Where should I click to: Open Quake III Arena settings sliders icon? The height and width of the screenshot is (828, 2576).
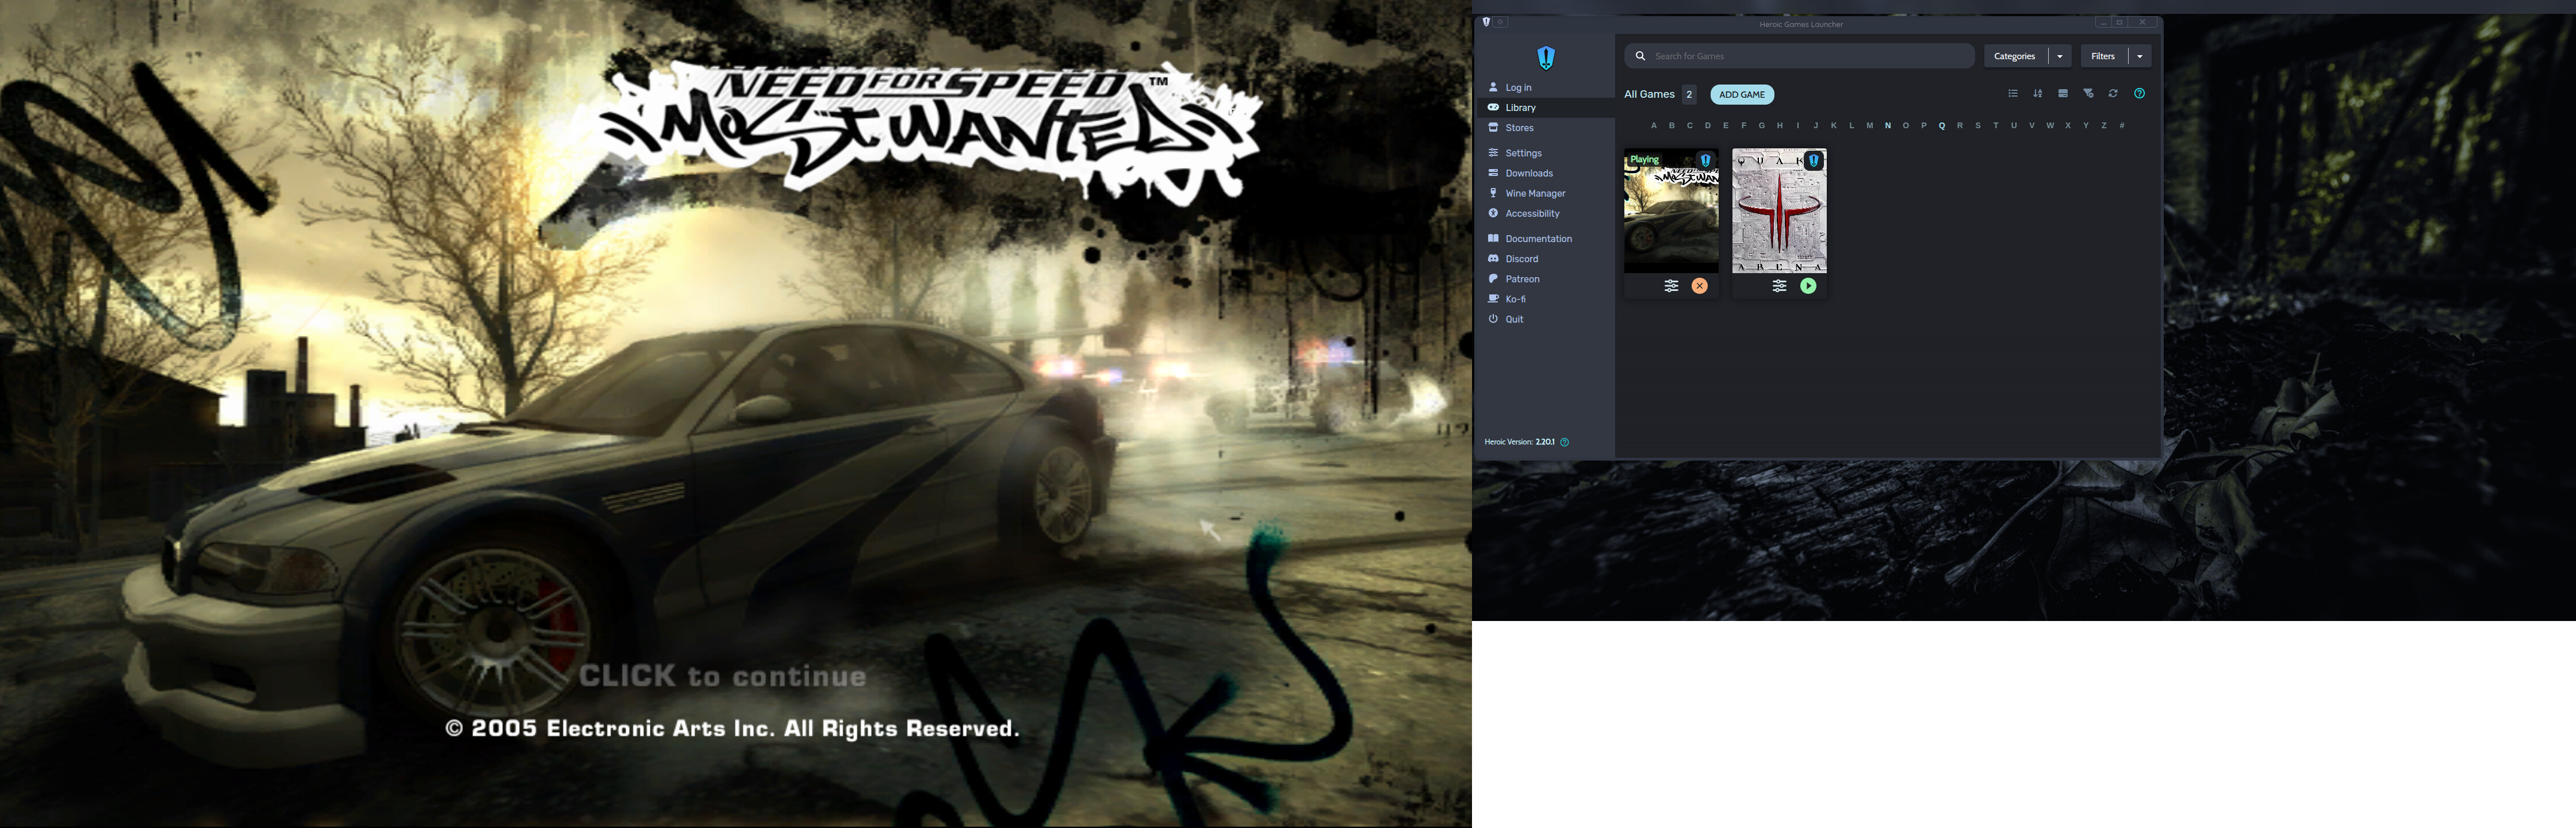[x=1779, y=286]
